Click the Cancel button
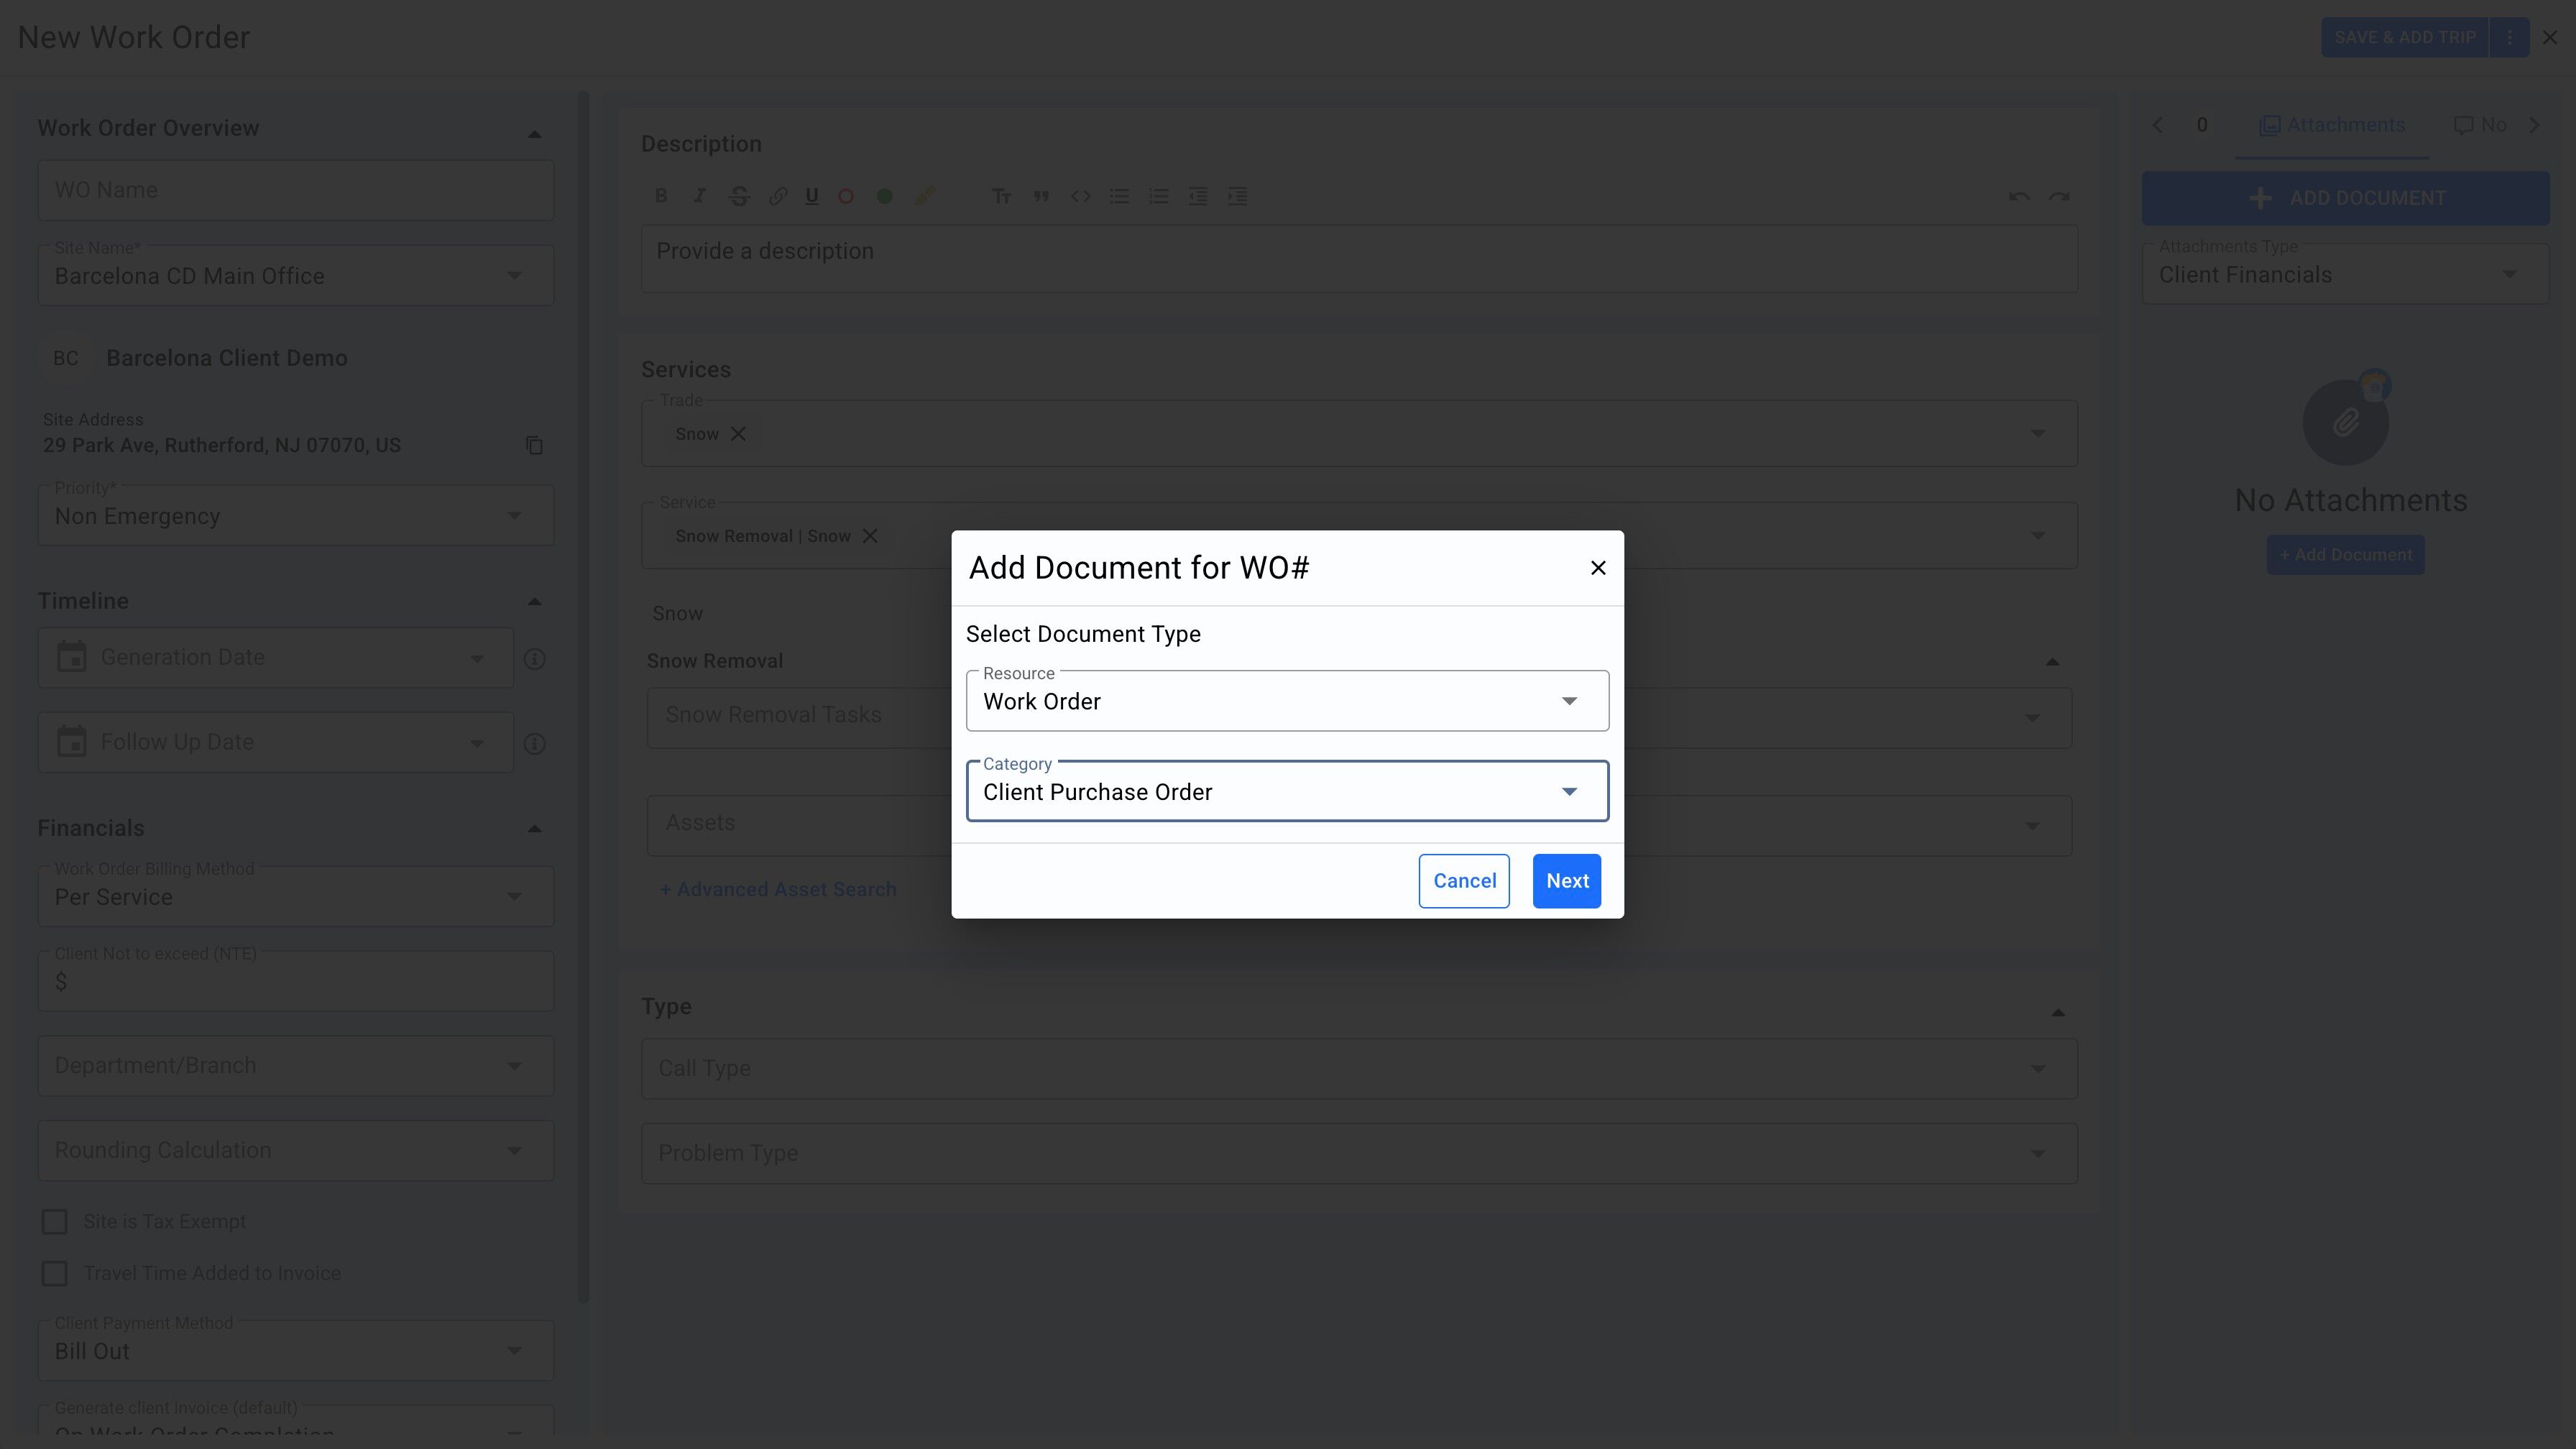 tap(1463, 881)
